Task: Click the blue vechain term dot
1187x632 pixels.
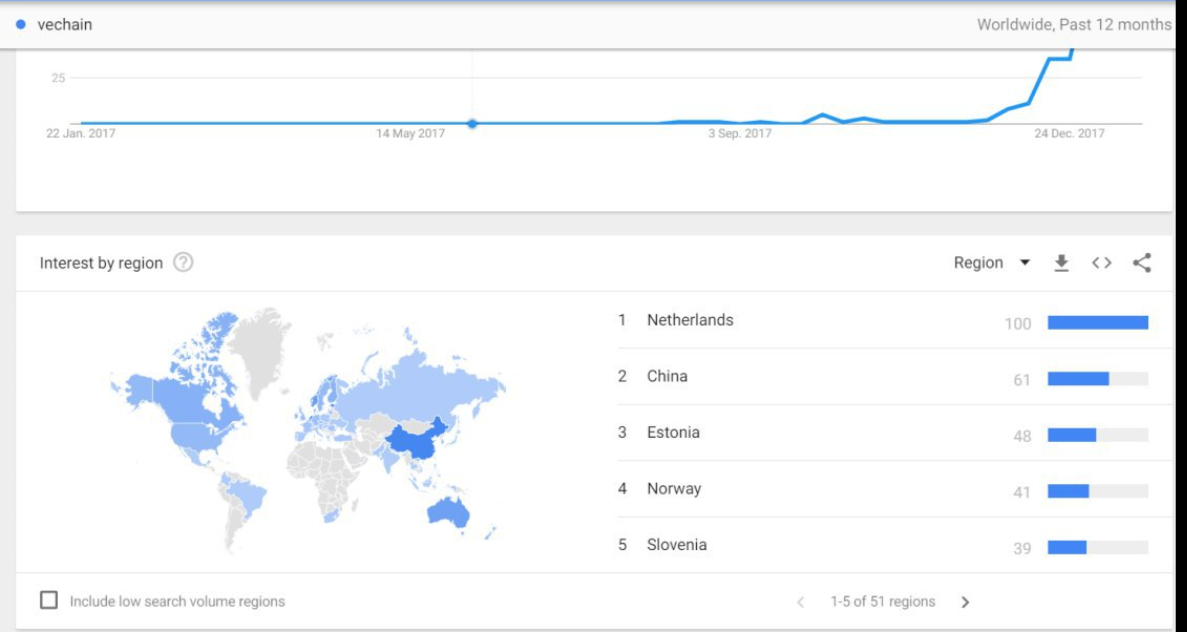Action: 21,24
